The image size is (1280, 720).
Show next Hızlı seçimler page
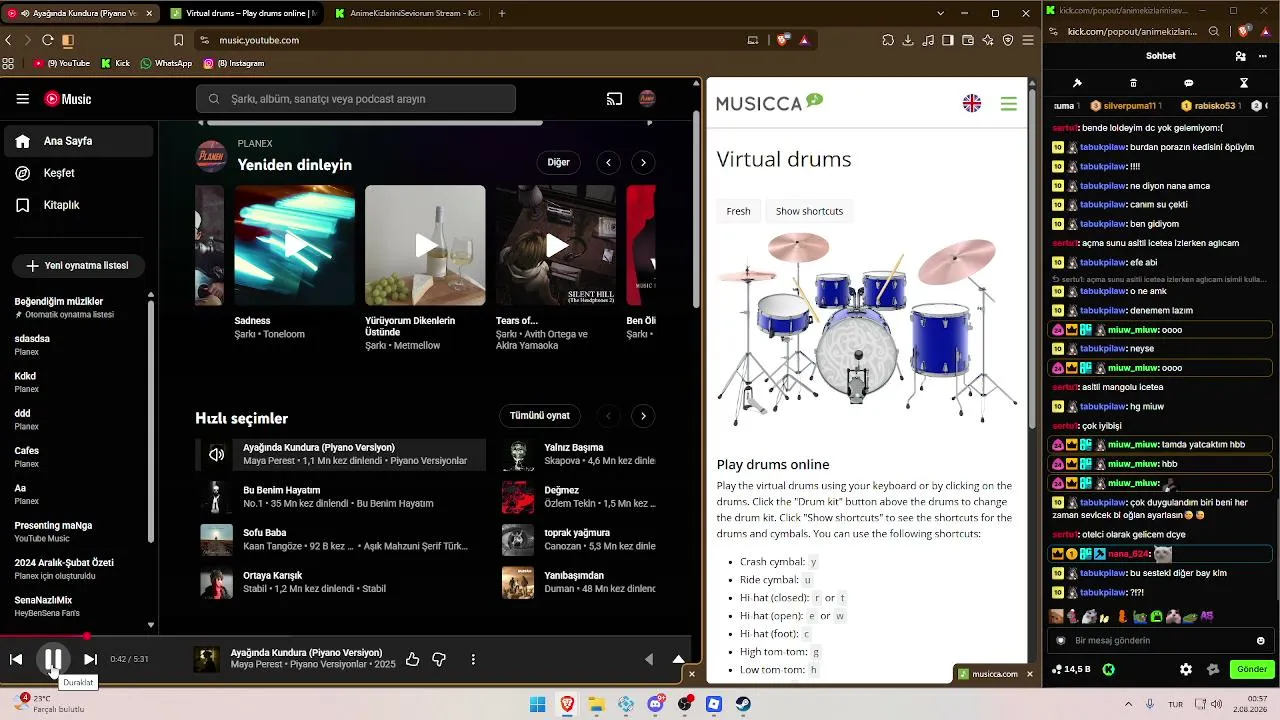coord(643,416)
